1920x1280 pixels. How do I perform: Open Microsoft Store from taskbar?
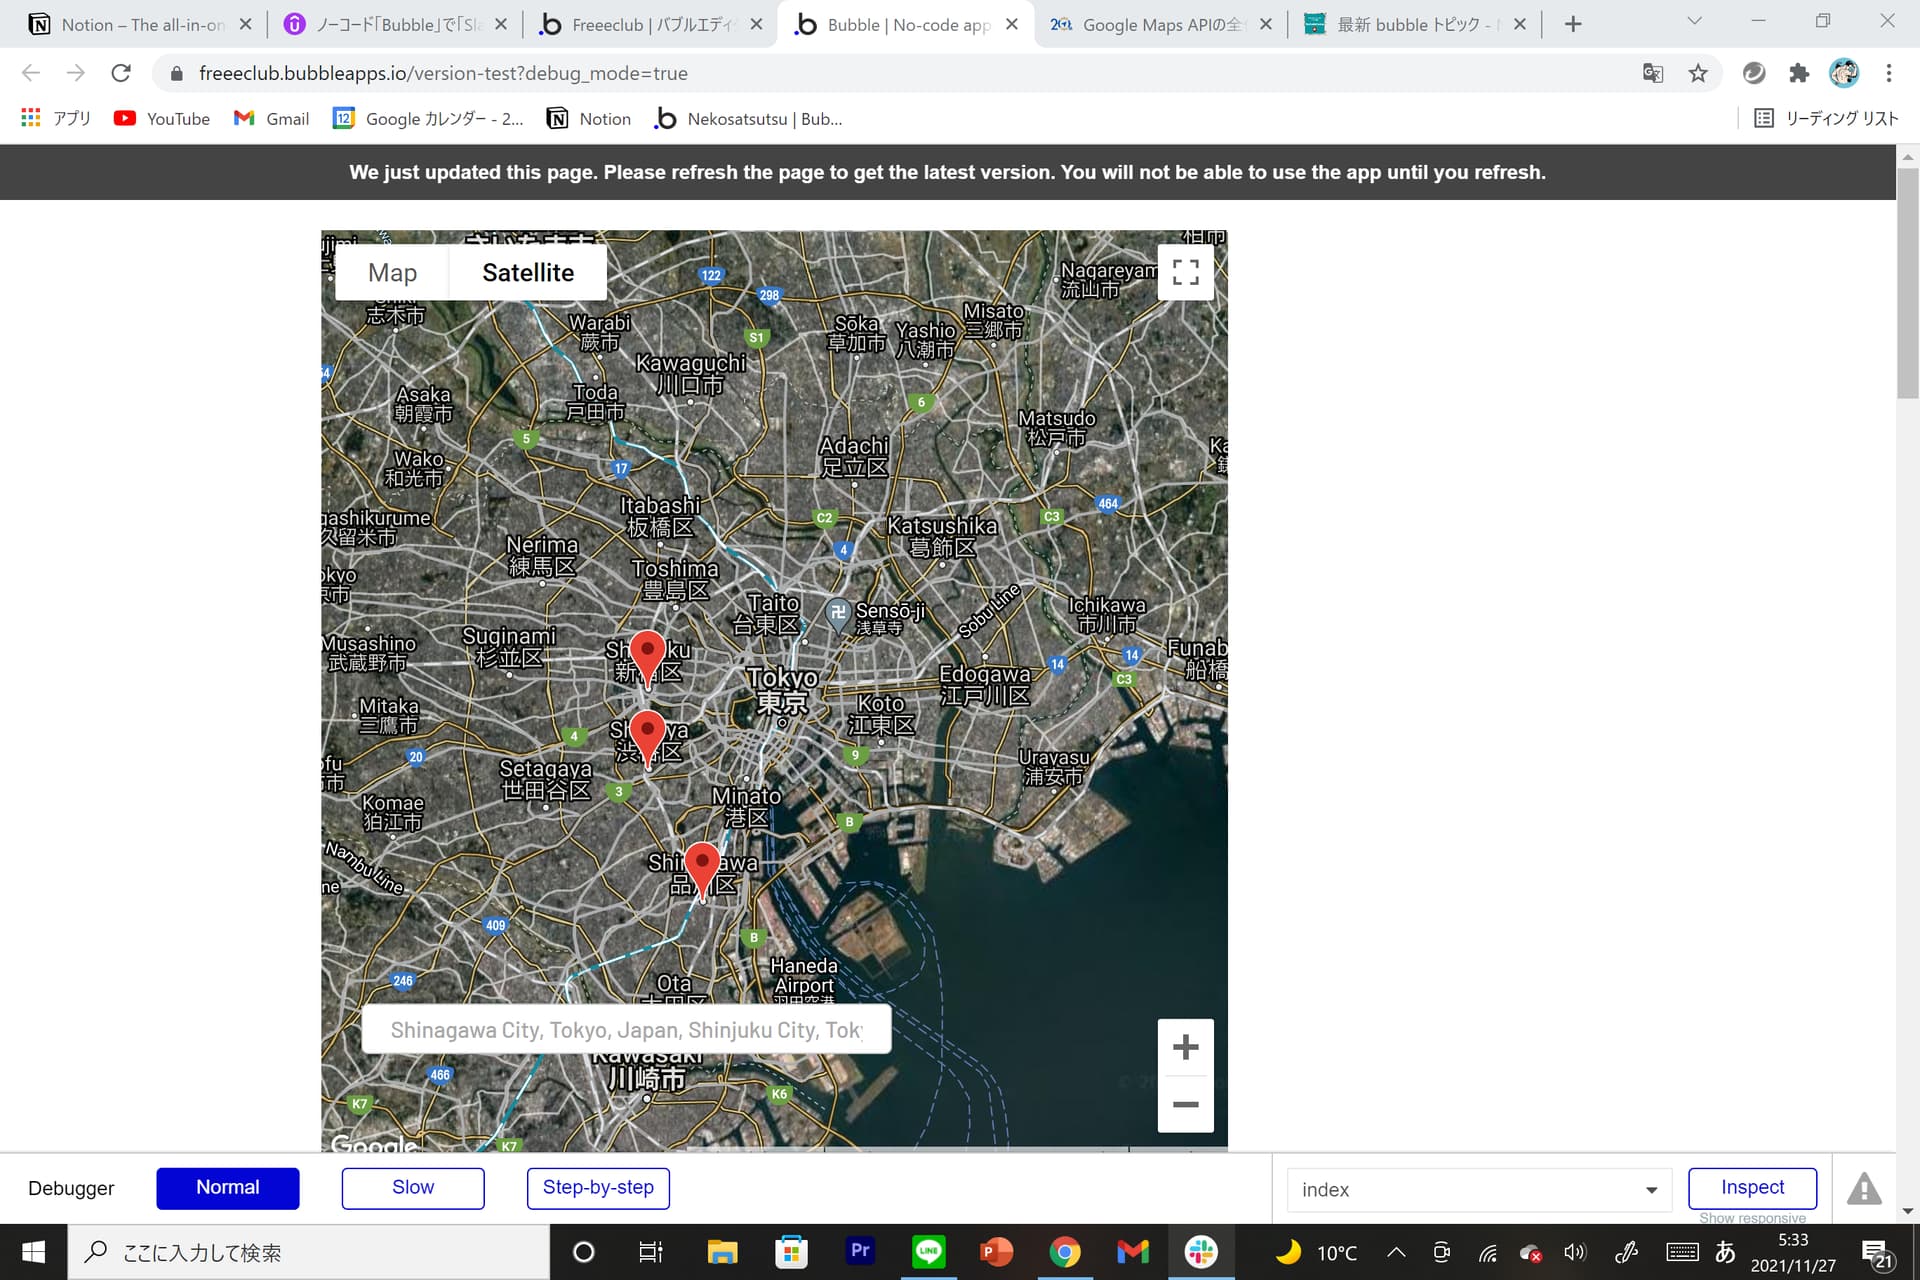(x=791, y=1252)
